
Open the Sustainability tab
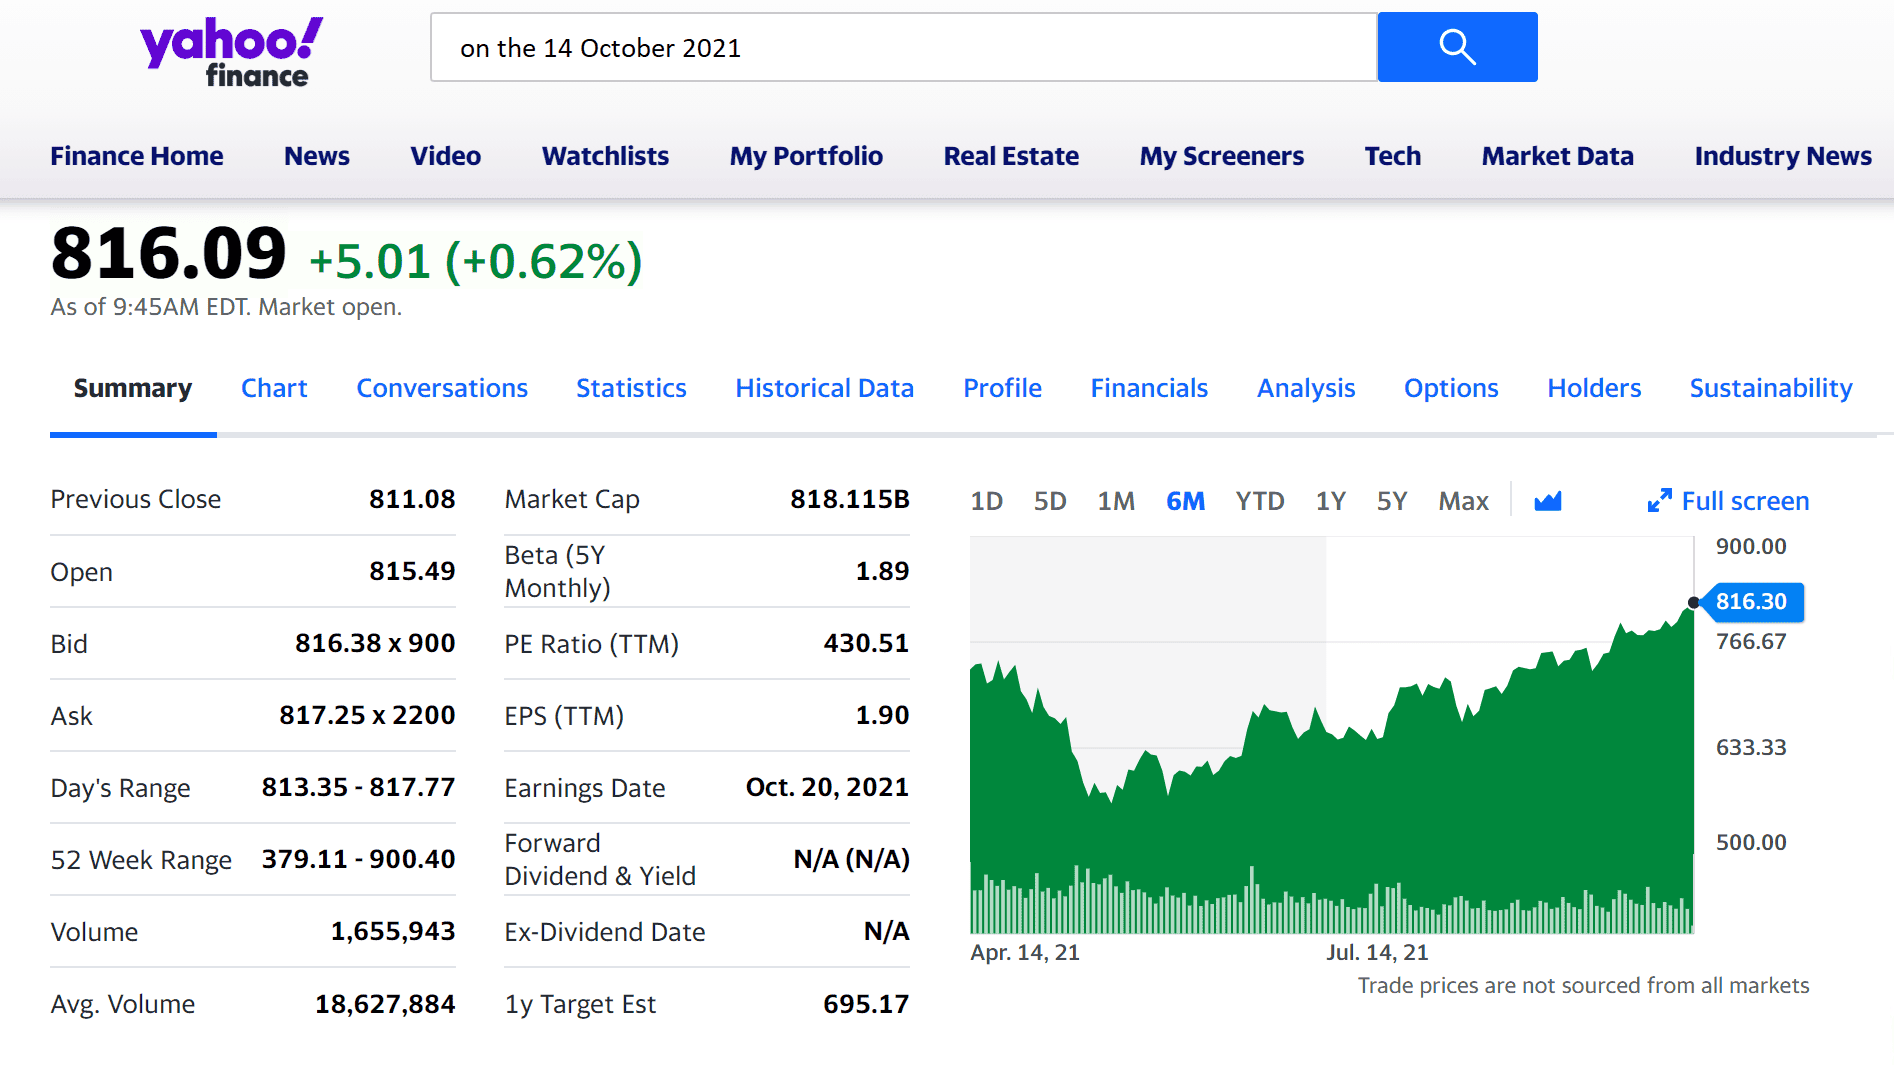(1770, 388)
